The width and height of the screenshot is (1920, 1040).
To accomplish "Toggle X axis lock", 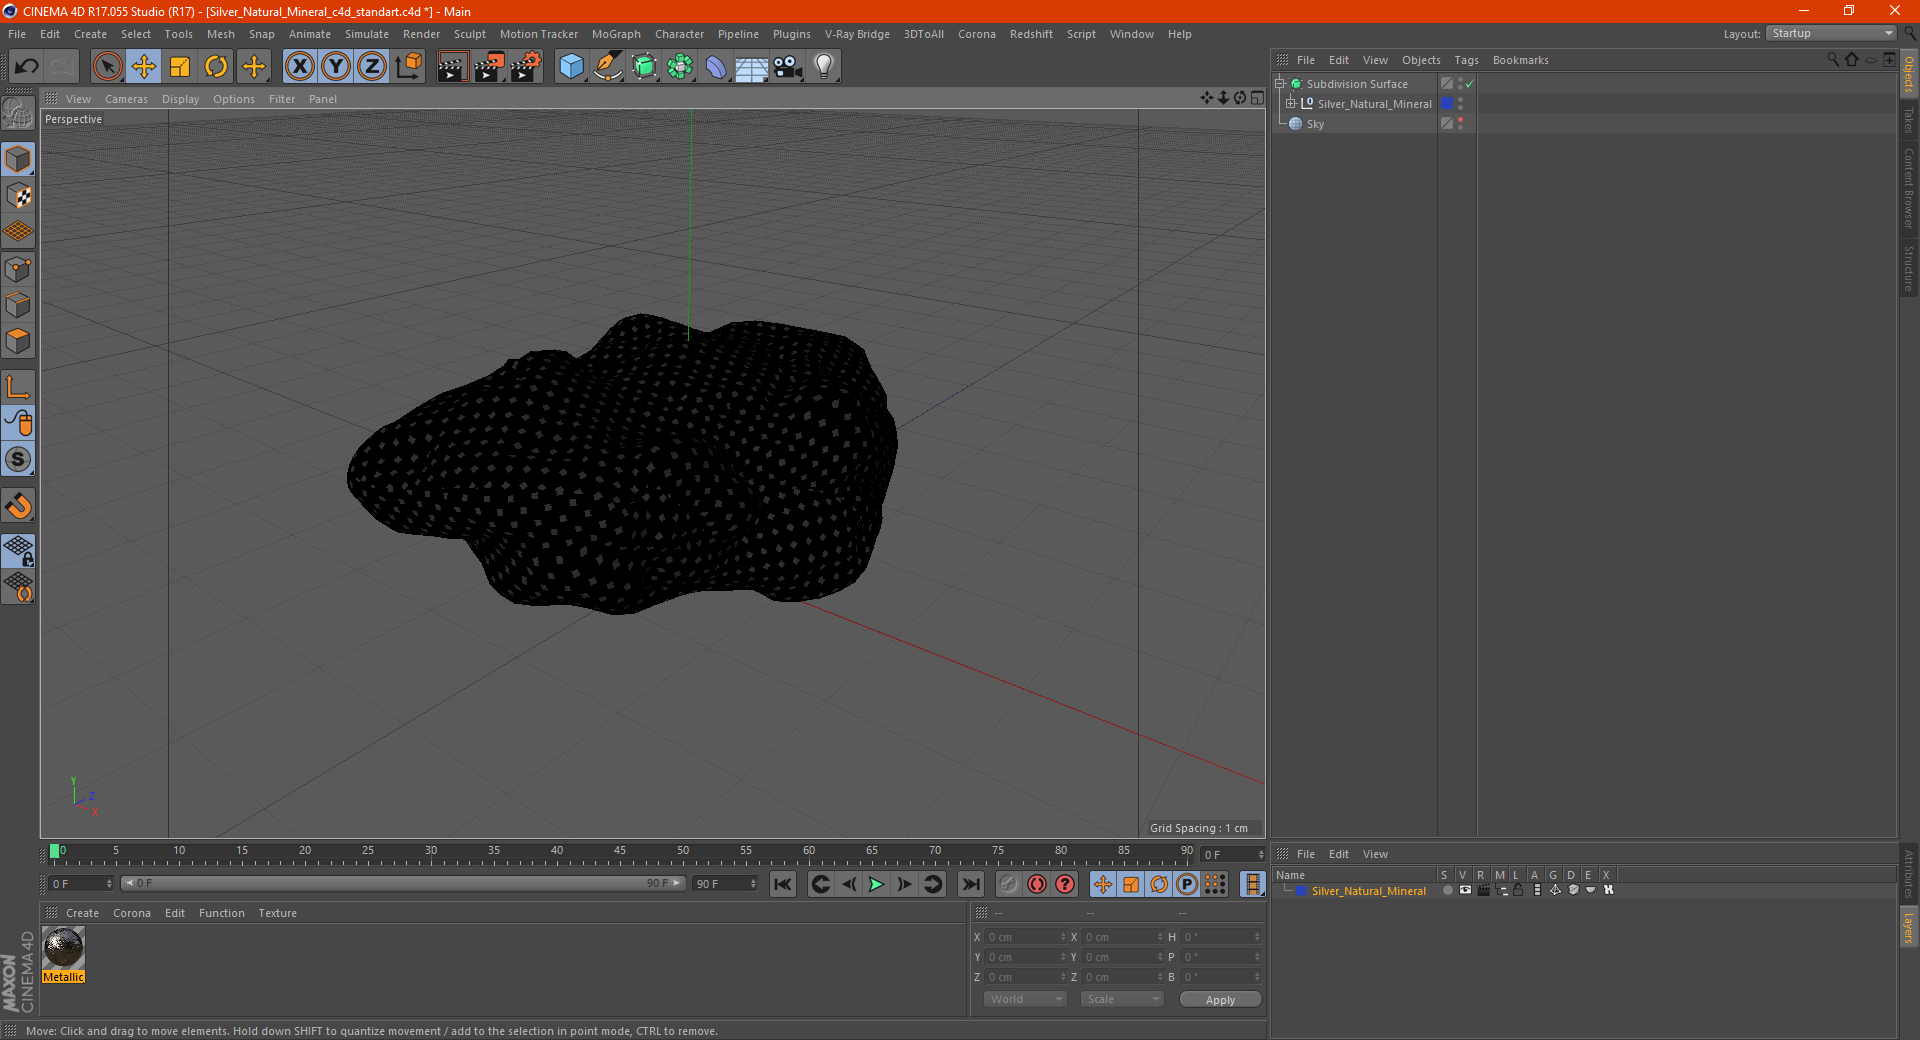I will point(299,67).
